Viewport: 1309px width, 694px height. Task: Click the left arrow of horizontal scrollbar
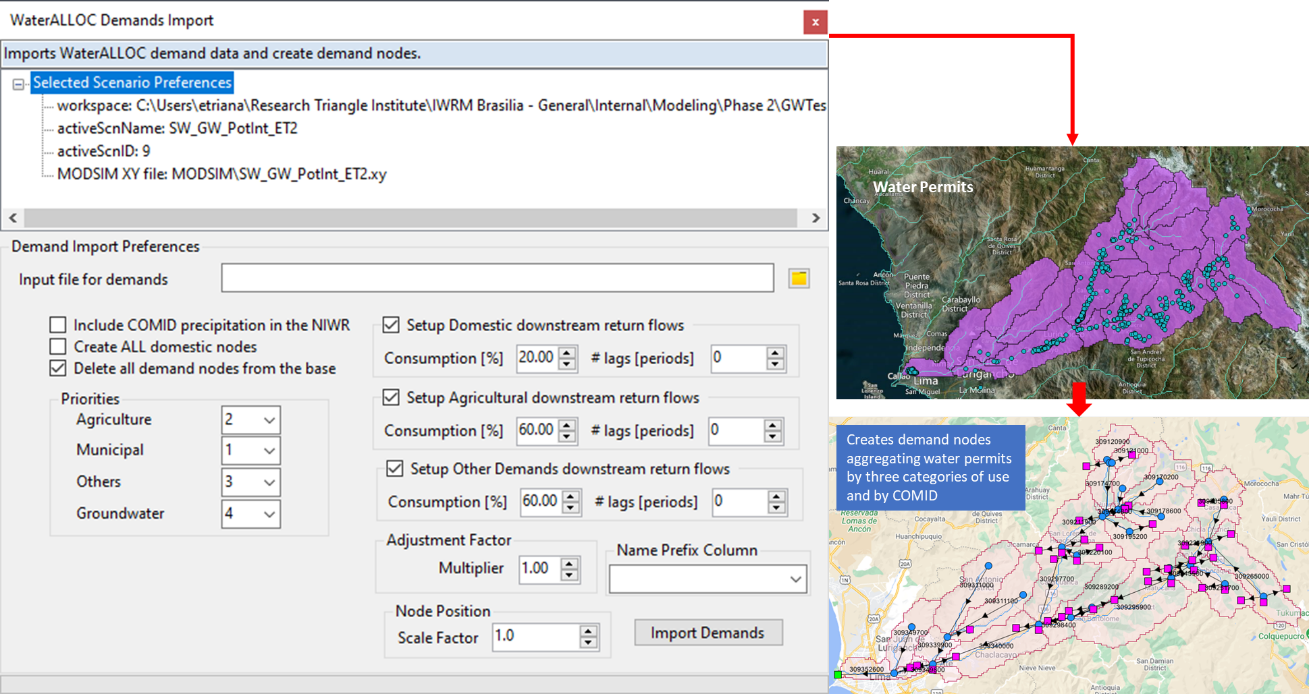pos(11,218)
